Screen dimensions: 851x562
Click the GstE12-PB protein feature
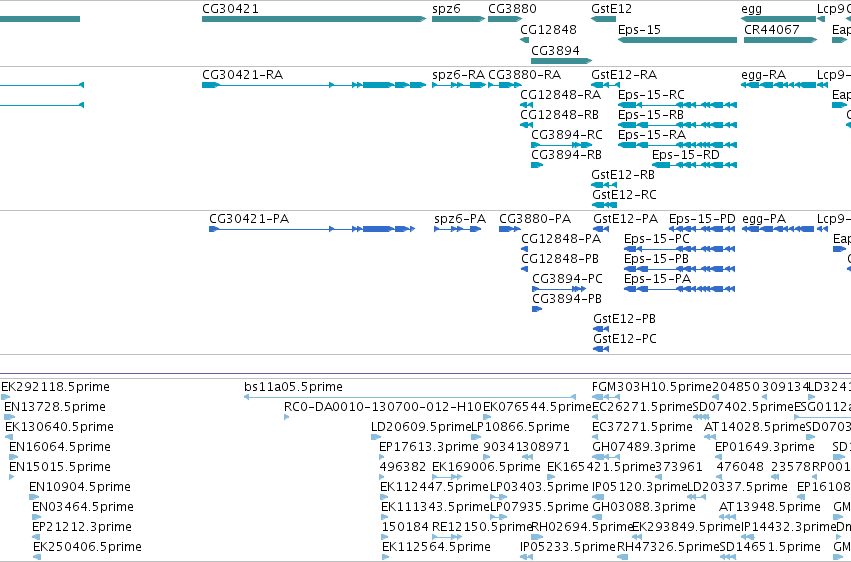point(601,329)
